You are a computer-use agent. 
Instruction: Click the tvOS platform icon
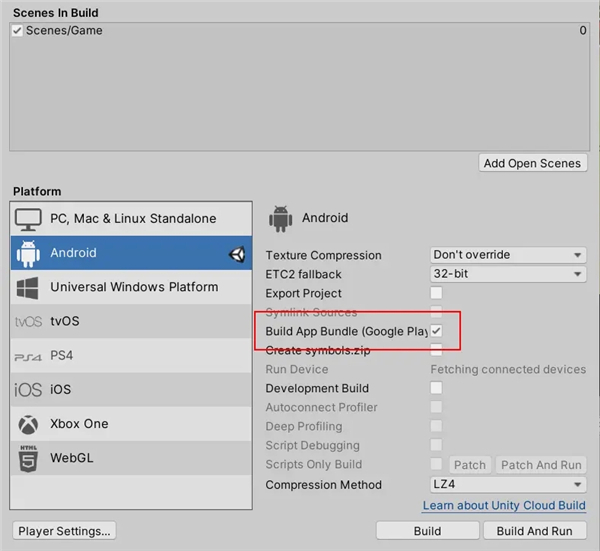coord(28,322)
